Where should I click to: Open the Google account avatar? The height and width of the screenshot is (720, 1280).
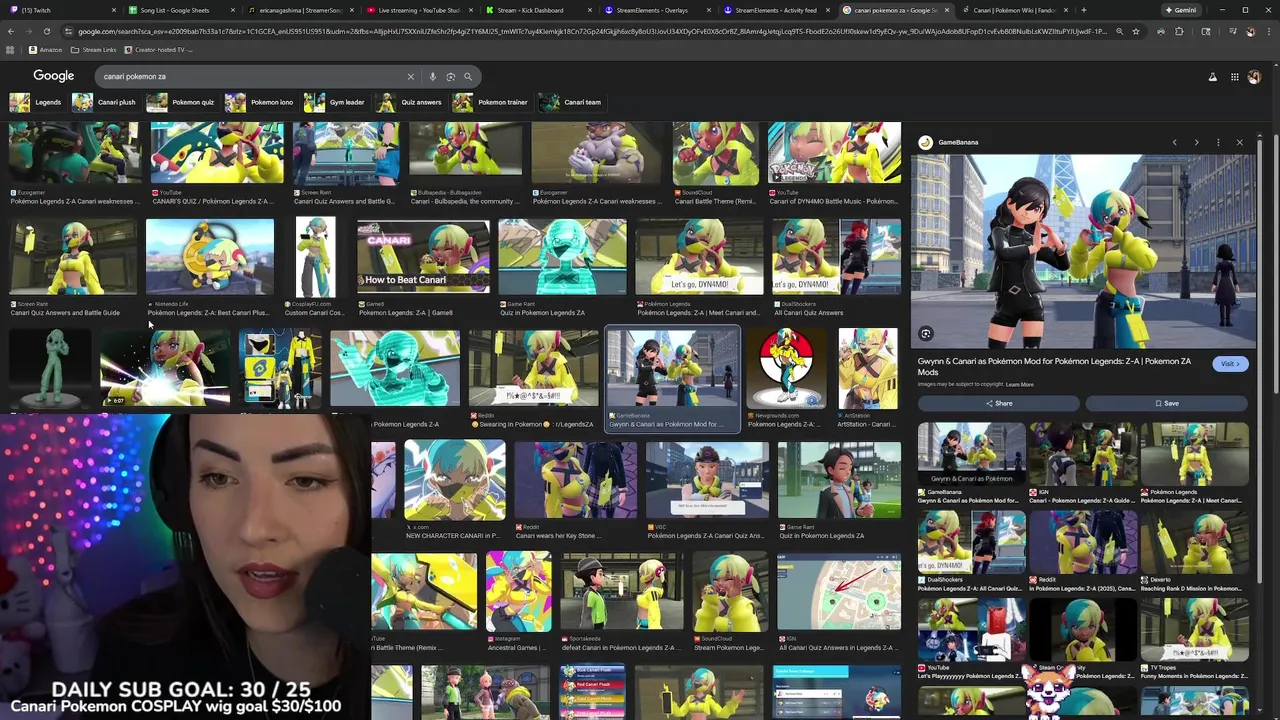coord(1254,77)
